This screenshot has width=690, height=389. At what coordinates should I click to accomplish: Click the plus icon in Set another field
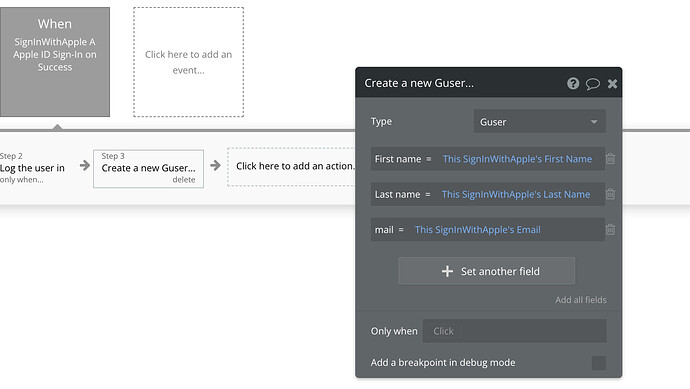[x=447, y=271]
